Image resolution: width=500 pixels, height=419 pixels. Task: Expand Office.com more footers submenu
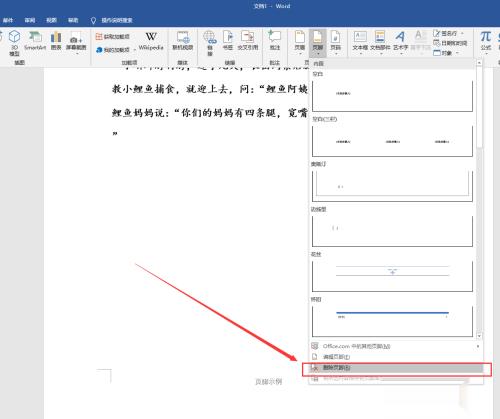click(x=396, y=346)
